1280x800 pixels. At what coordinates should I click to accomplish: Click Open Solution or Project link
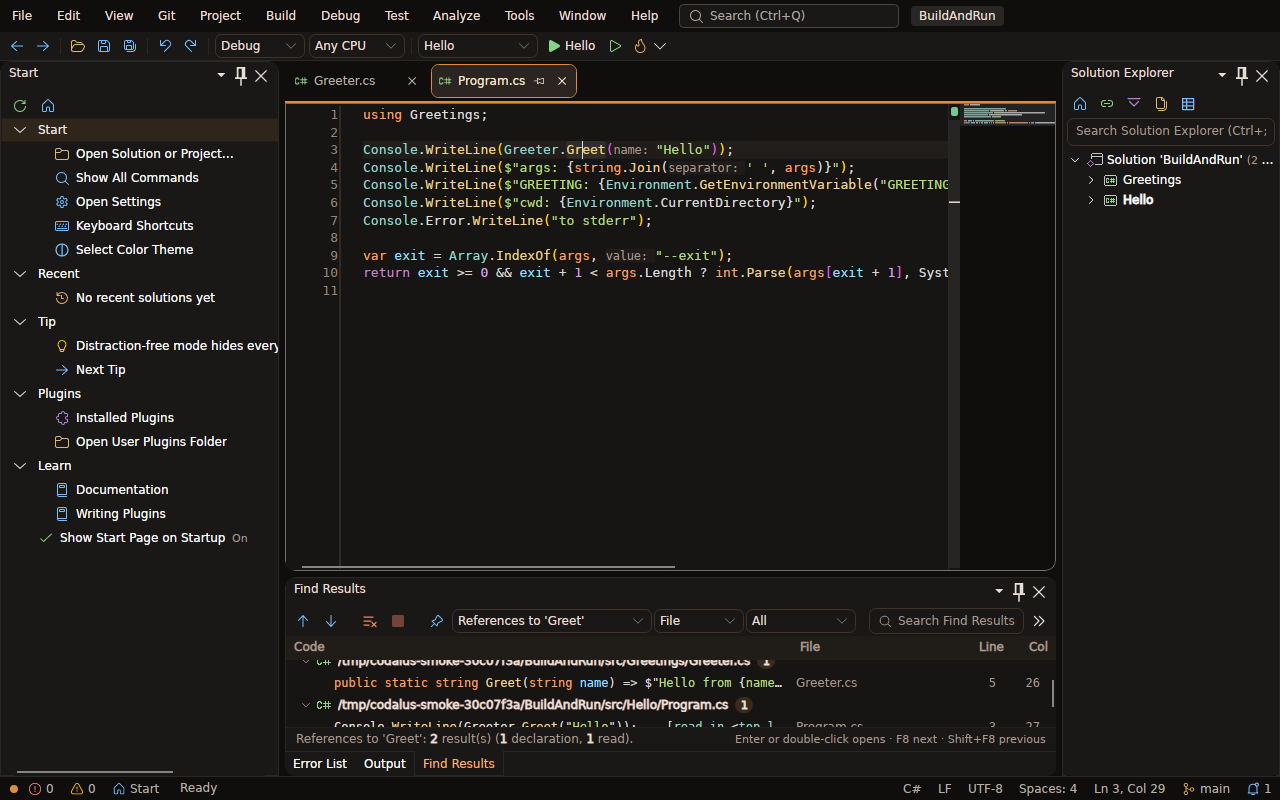pyautogui.click(x=155, y=154)
